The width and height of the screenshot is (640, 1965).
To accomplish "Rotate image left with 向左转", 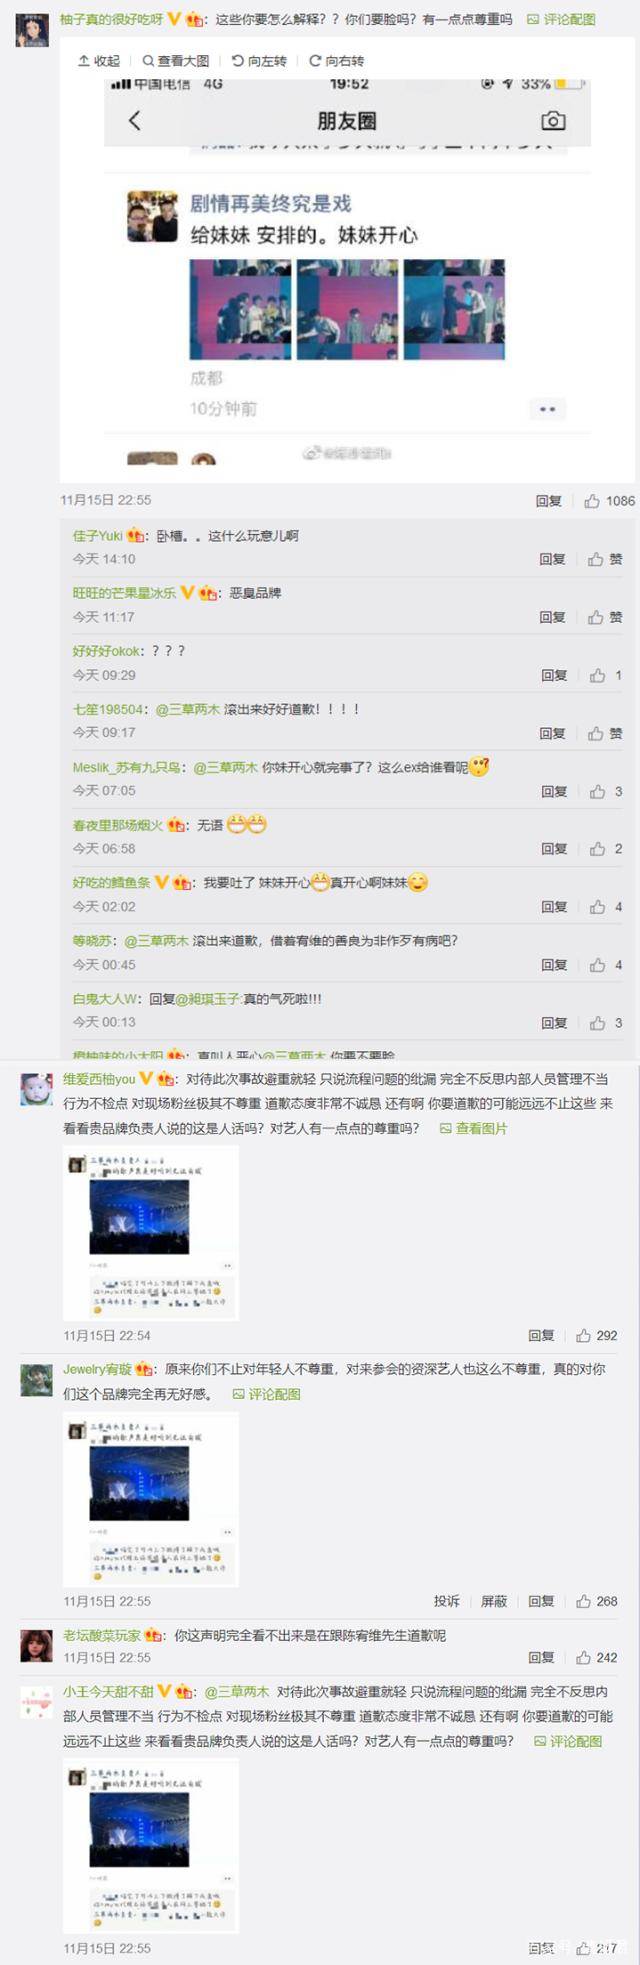I will (259, 61).
